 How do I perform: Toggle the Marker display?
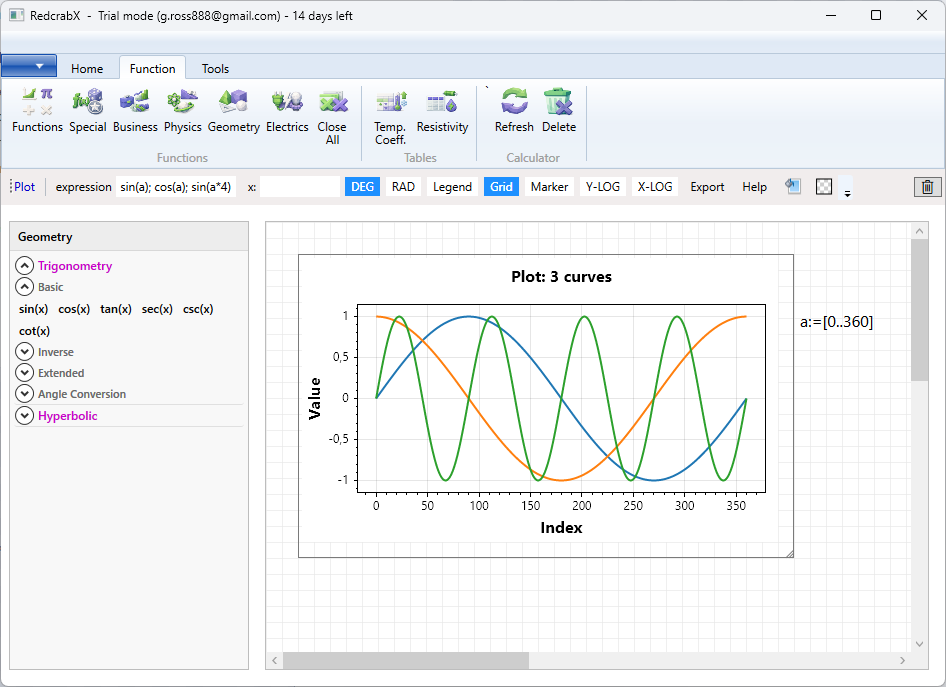tap(549, 186)
